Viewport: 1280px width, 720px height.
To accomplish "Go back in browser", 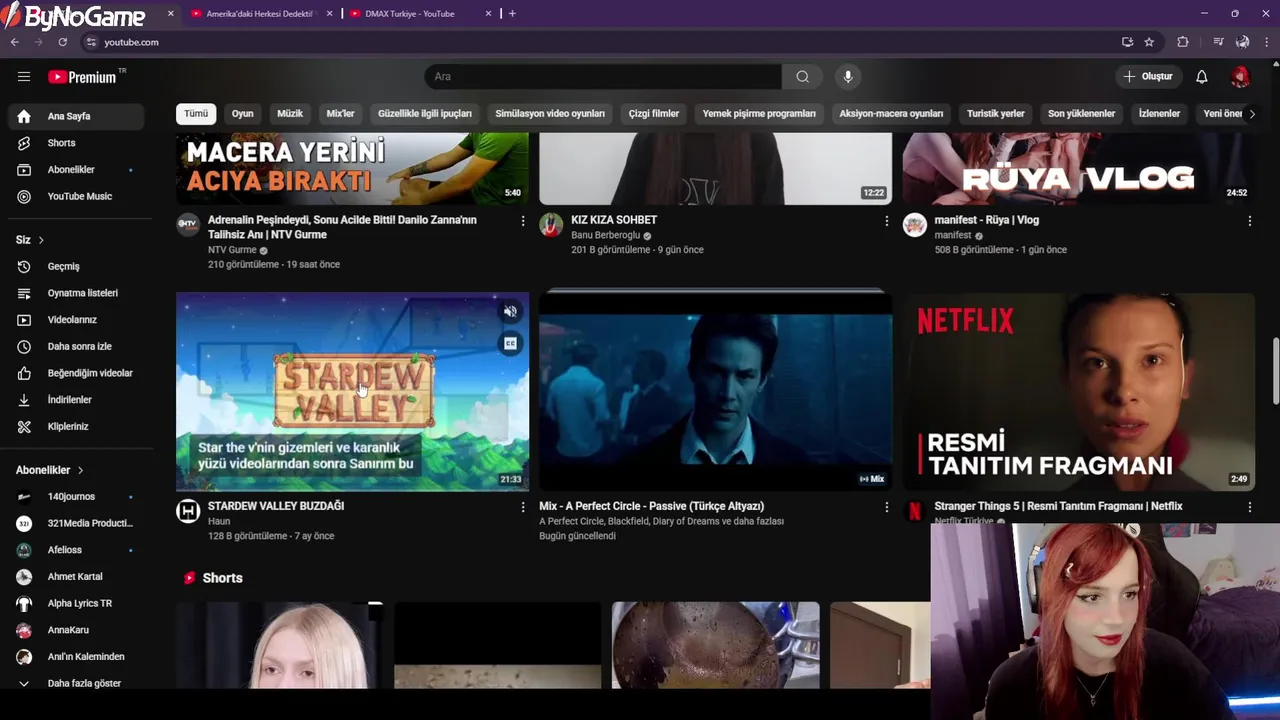I will tap(14, 42).
